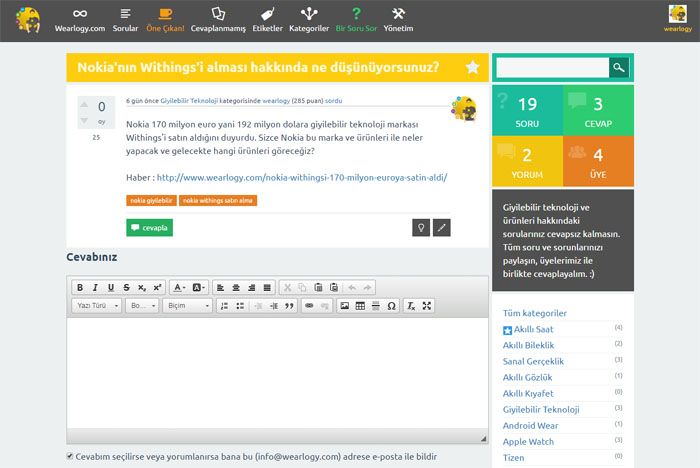Image resolution: width=700 pixels, height=468 pixels.
Task: Insert an image using the editor toolbar
Action: point(345,306)
